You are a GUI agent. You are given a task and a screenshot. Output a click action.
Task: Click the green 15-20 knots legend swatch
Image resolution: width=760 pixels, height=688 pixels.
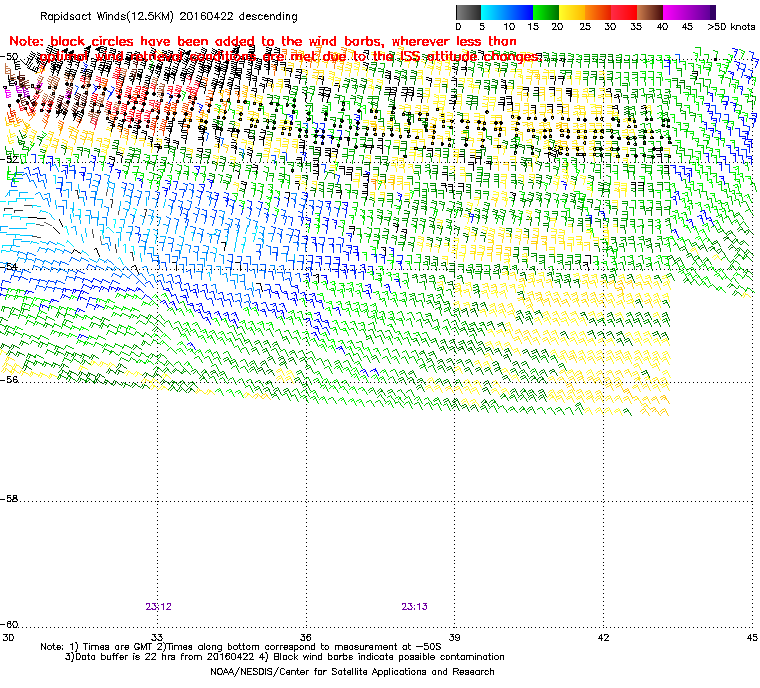[546, 12]
